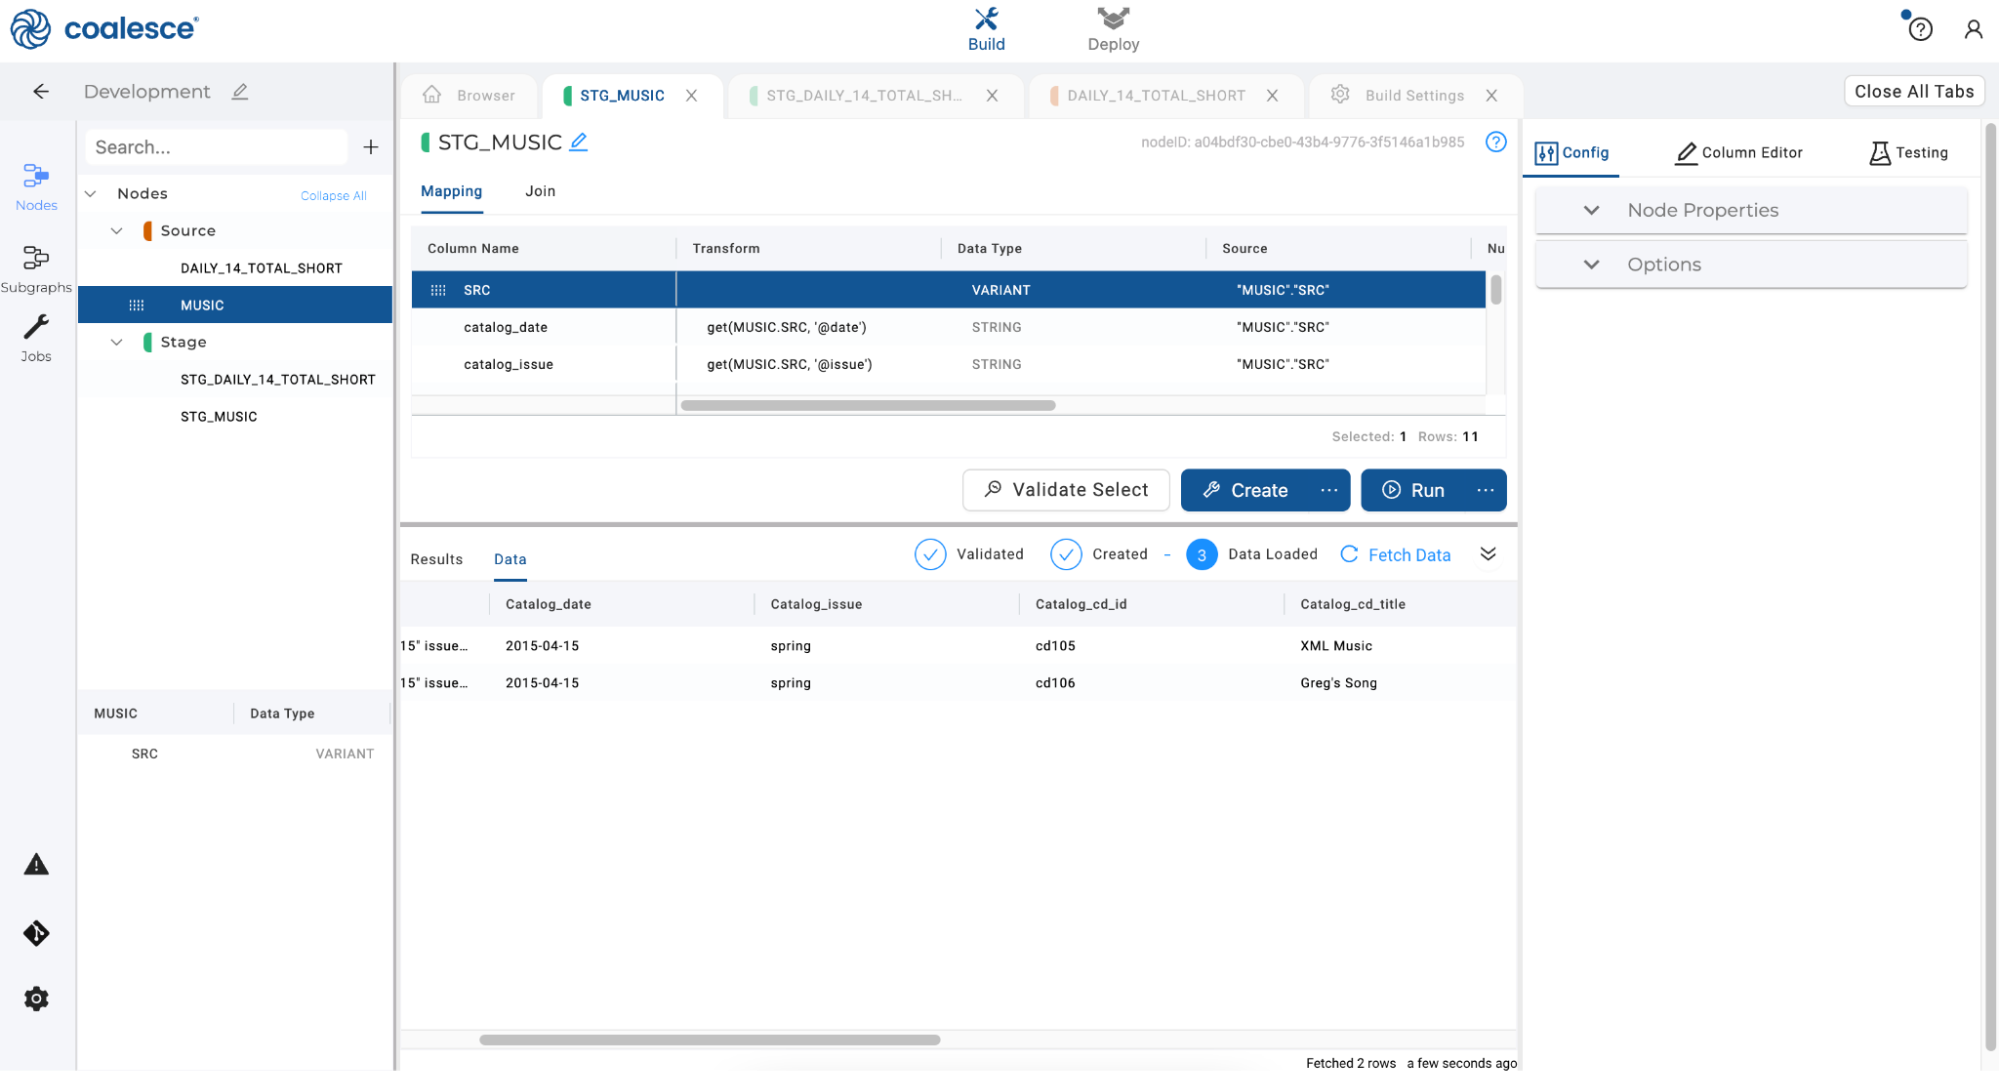Viewport: 1999px width, 1071px height.
Task: Open the Subgraphs sidebar icon
Action: click(x=36, y=268)
